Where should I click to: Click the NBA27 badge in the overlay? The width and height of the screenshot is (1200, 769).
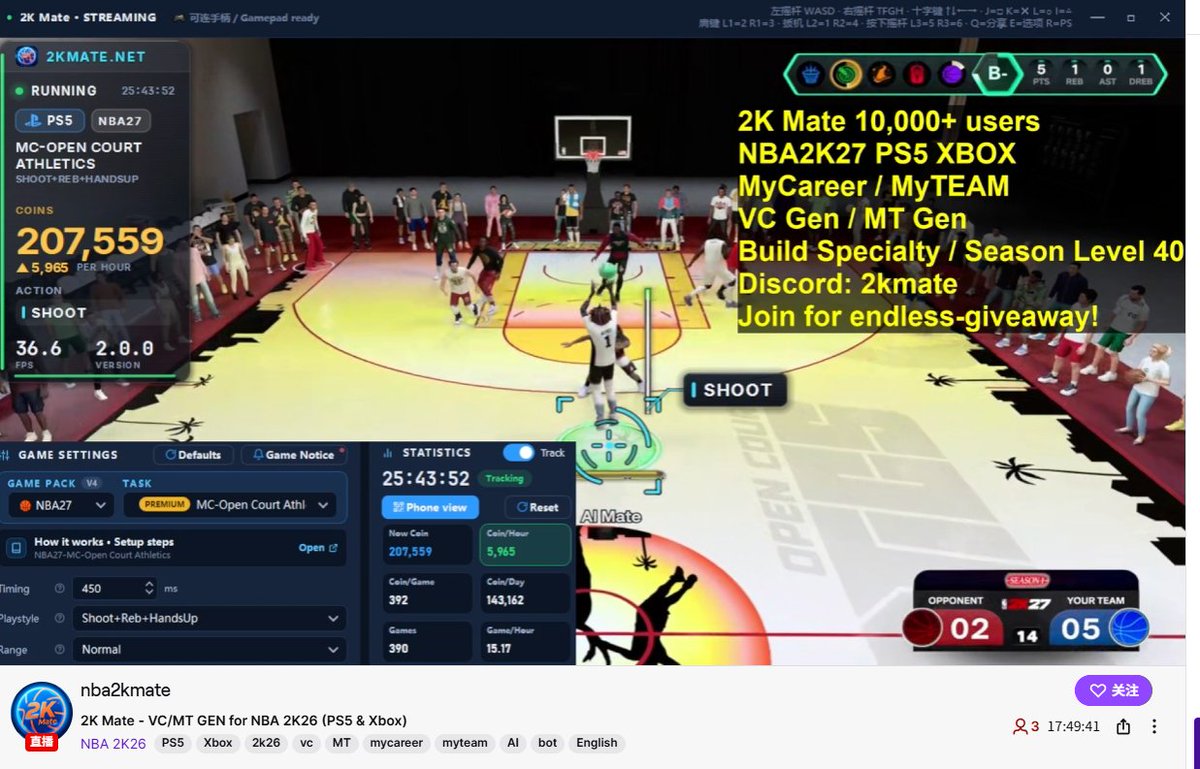(x=121, y=121)
